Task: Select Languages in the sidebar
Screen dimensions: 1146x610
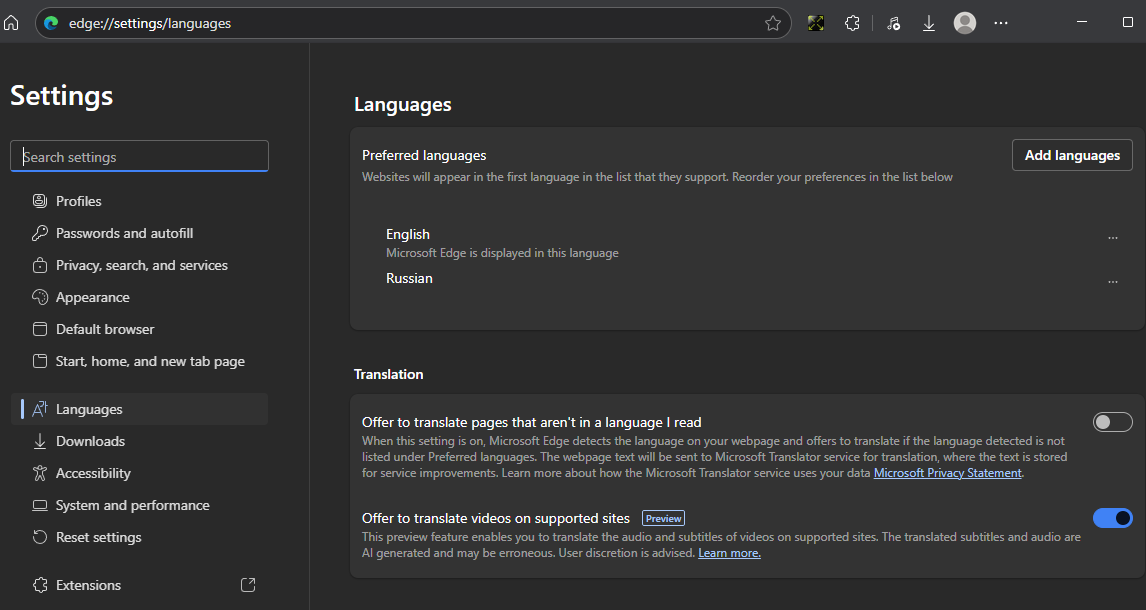Action: (x=140, y=409)
